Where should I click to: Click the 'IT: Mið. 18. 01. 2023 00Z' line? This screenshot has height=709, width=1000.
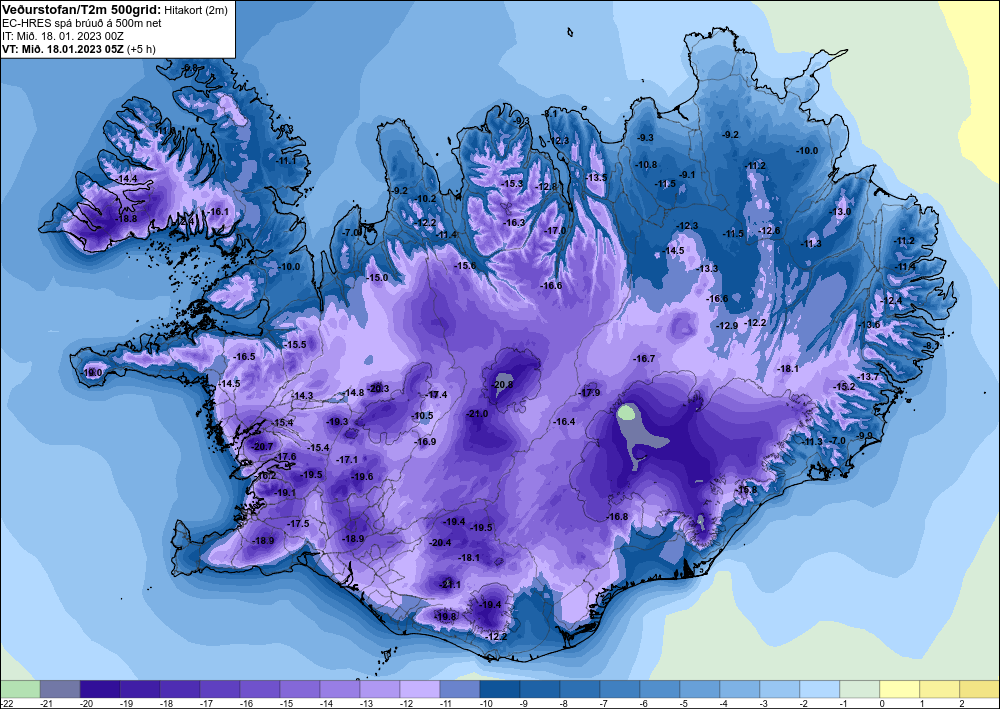pos(63,36)
